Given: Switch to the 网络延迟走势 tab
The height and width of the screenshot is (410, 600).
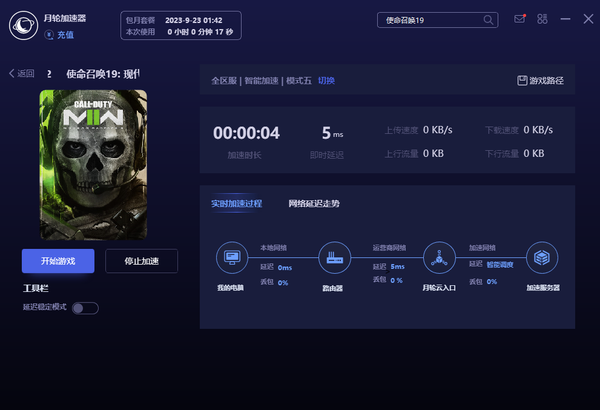Looking at the screenshot, I should [314, 203].
